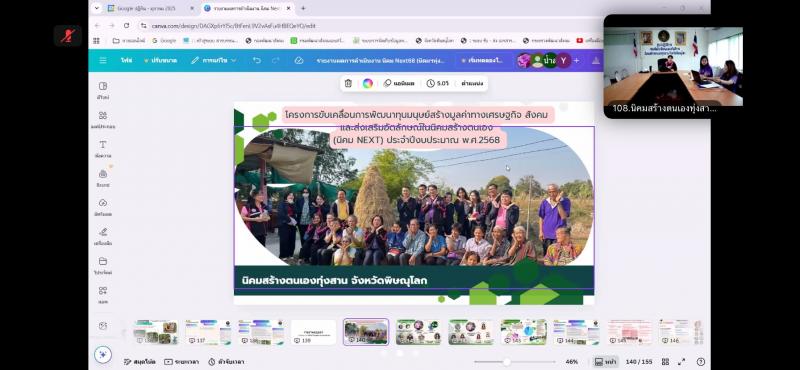The height and width of the screenshot is (370, 800).
Task: Open the Uploads panel in sidebar
Action: tap(103, 207)
